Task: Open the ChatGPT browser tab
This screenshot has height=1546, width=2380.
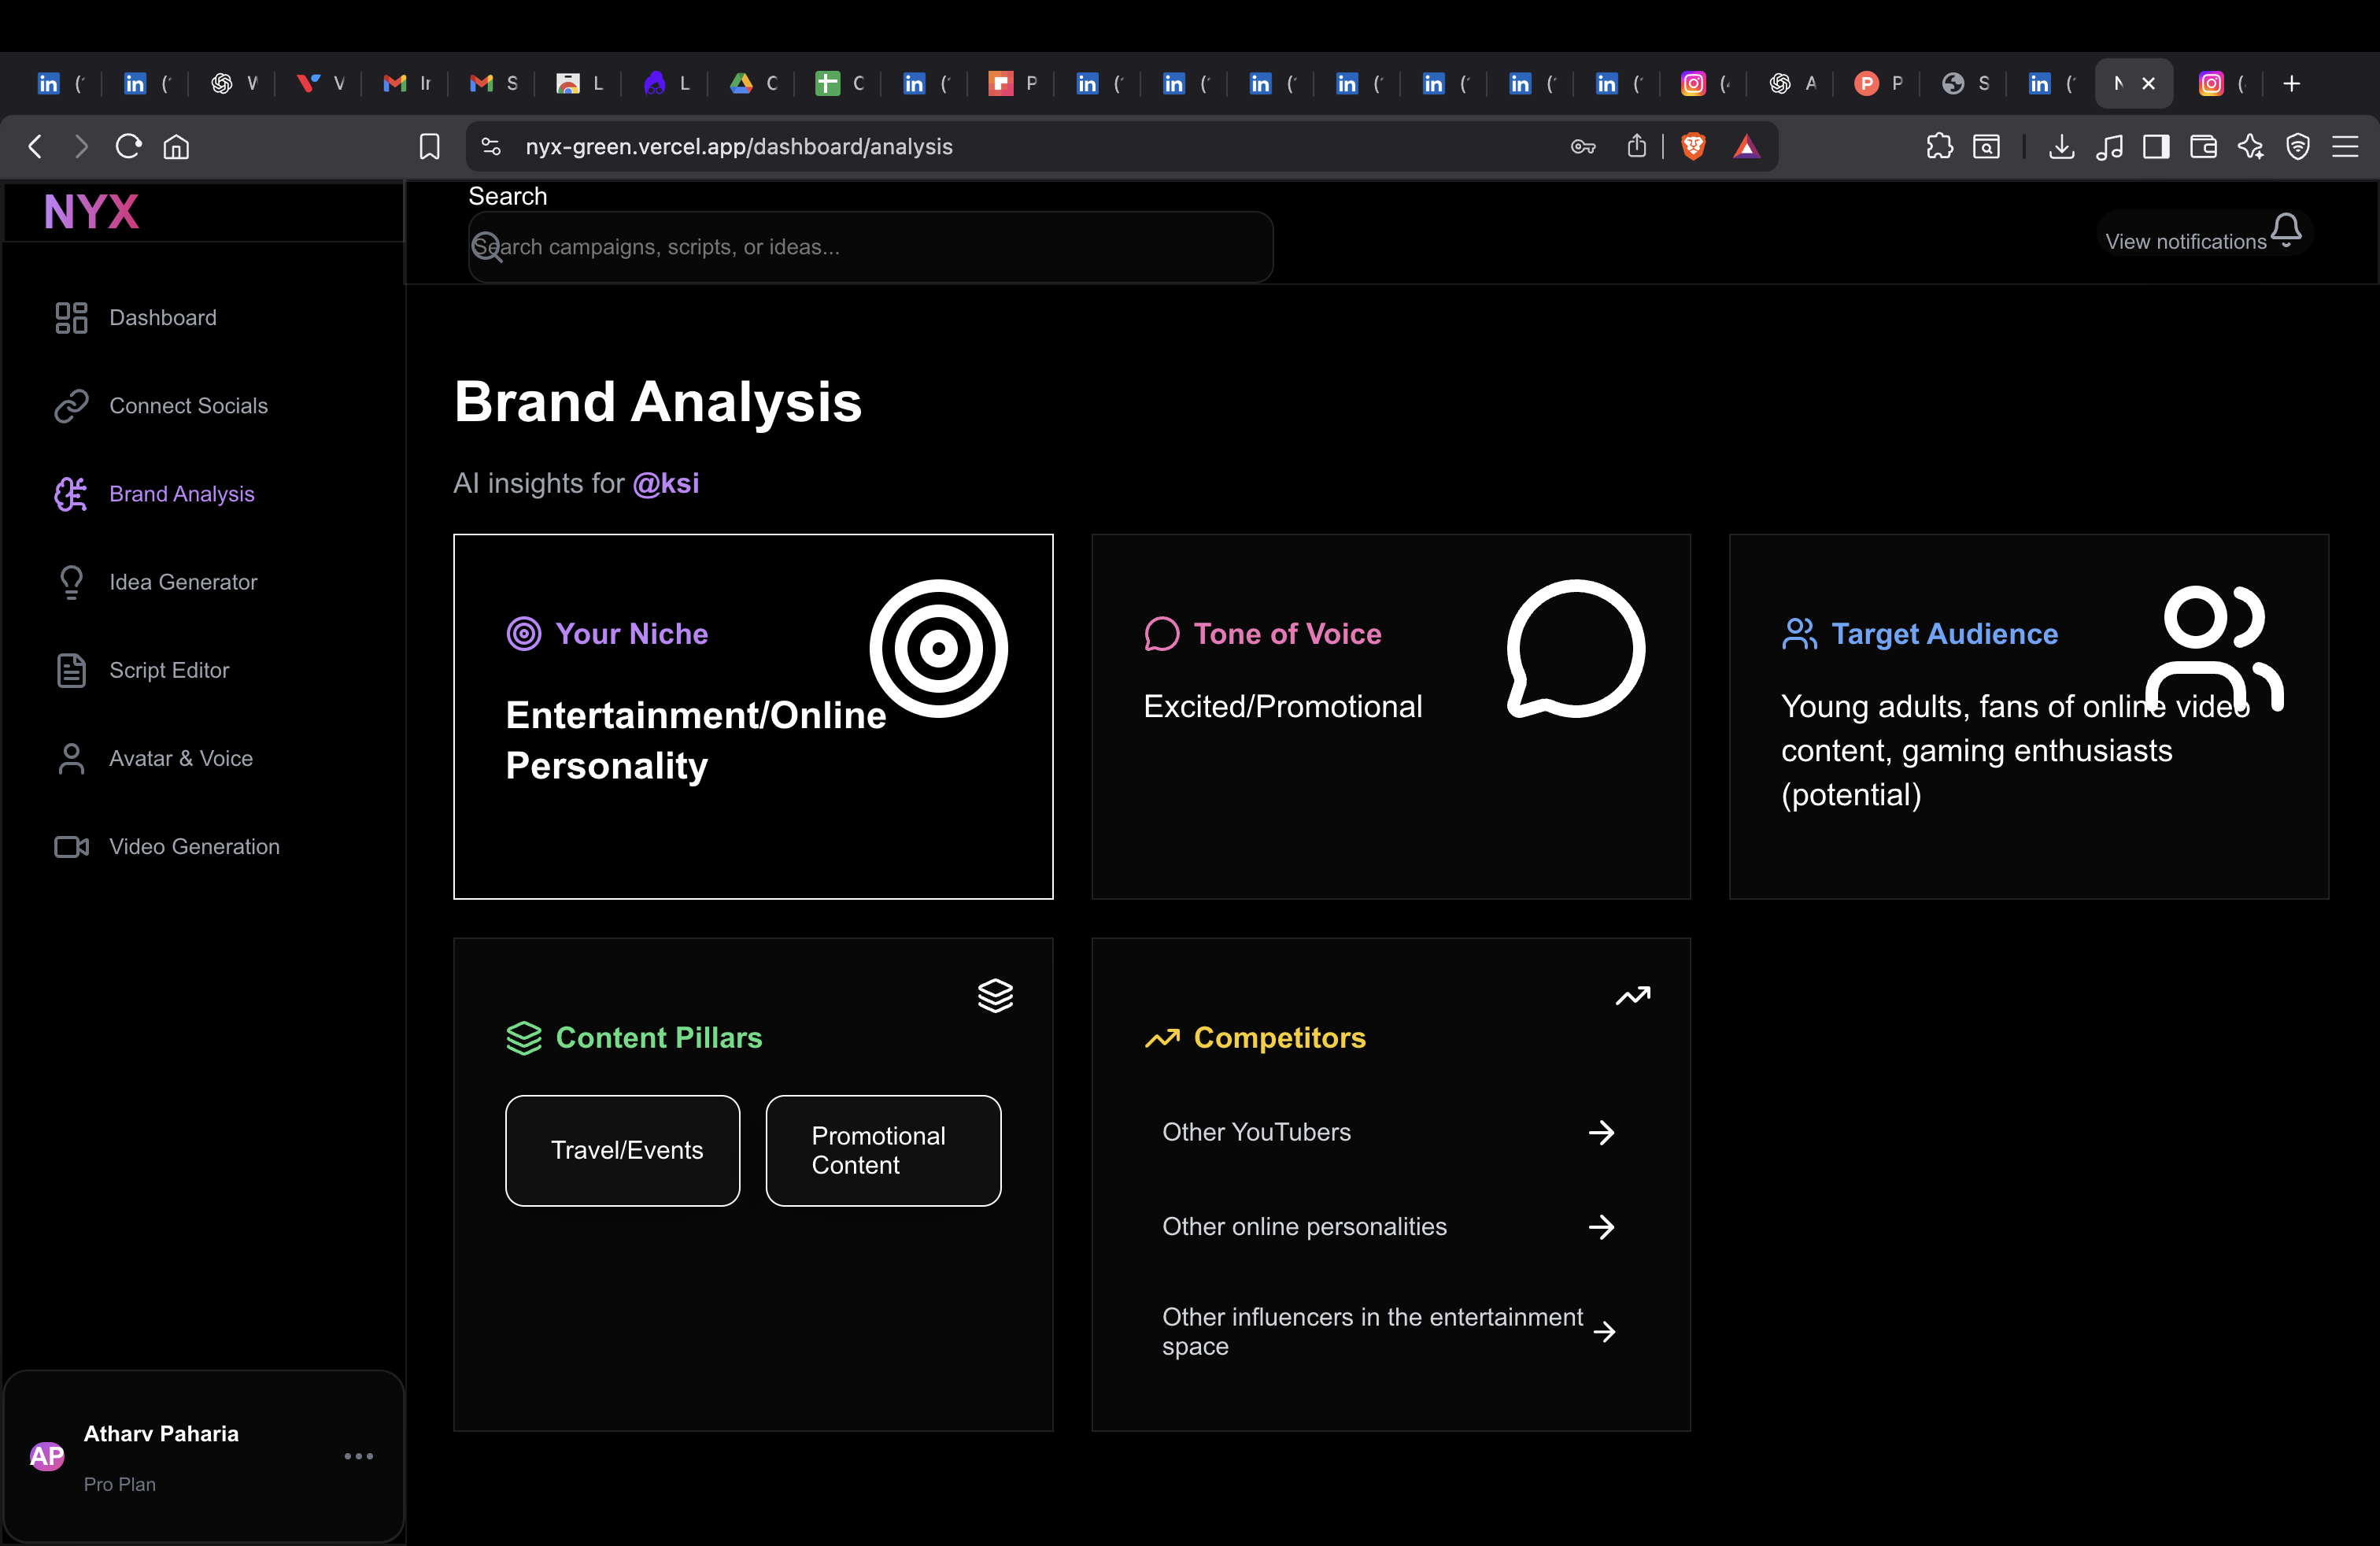Action: (x=1785, y=83)
